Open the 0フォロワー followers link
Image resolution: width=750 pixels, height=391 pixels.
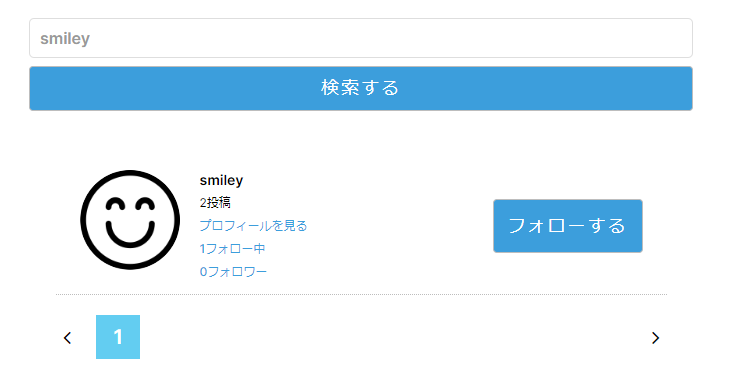tap(233, 272)
